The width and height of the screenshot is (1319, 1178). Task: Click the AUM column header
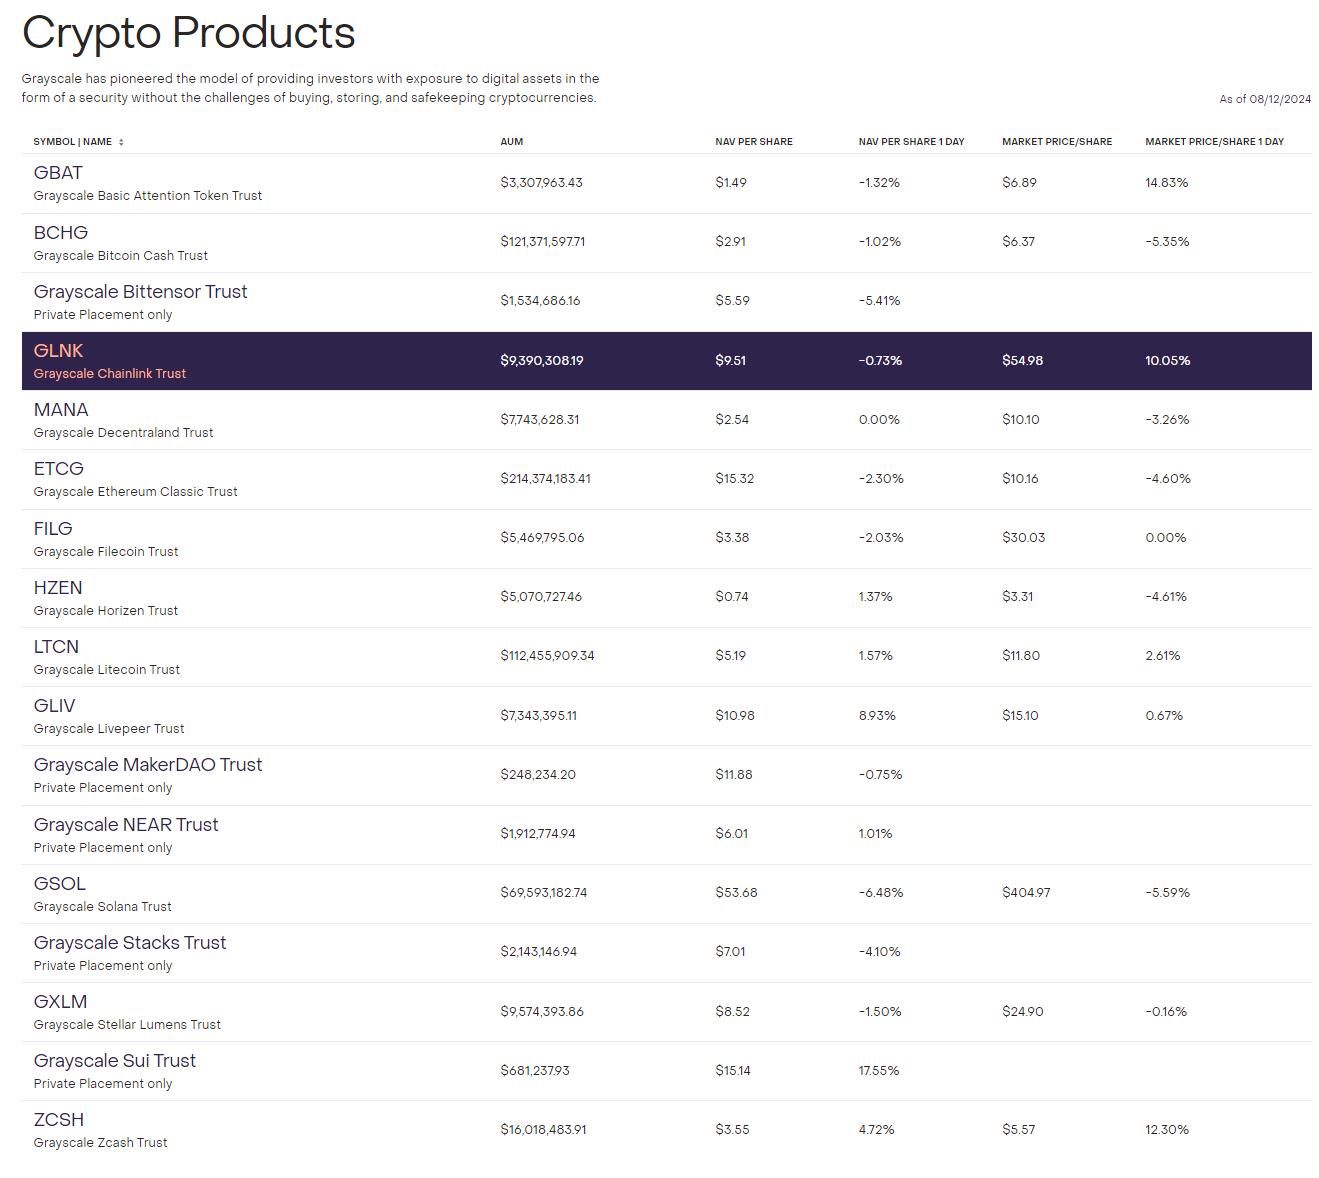tap(512, 142)
